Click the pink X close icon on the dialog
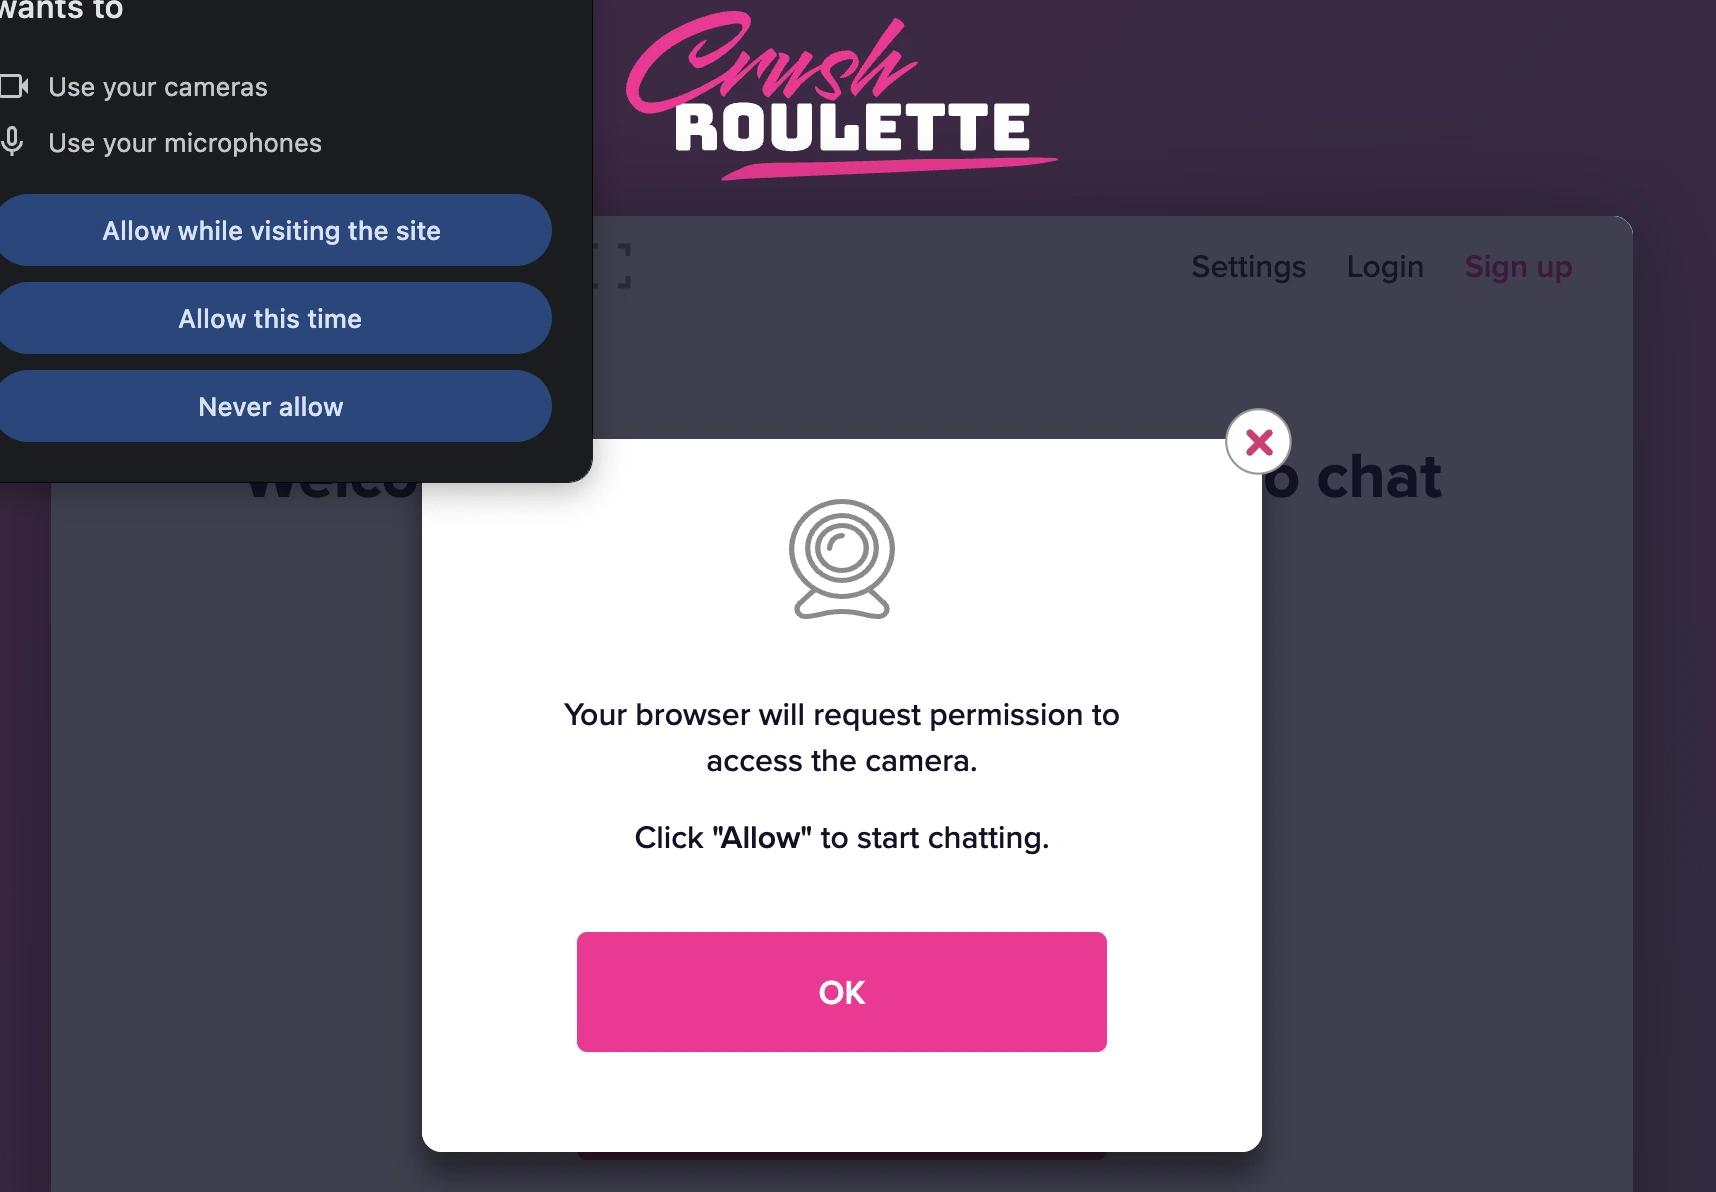 (1257, 441)
